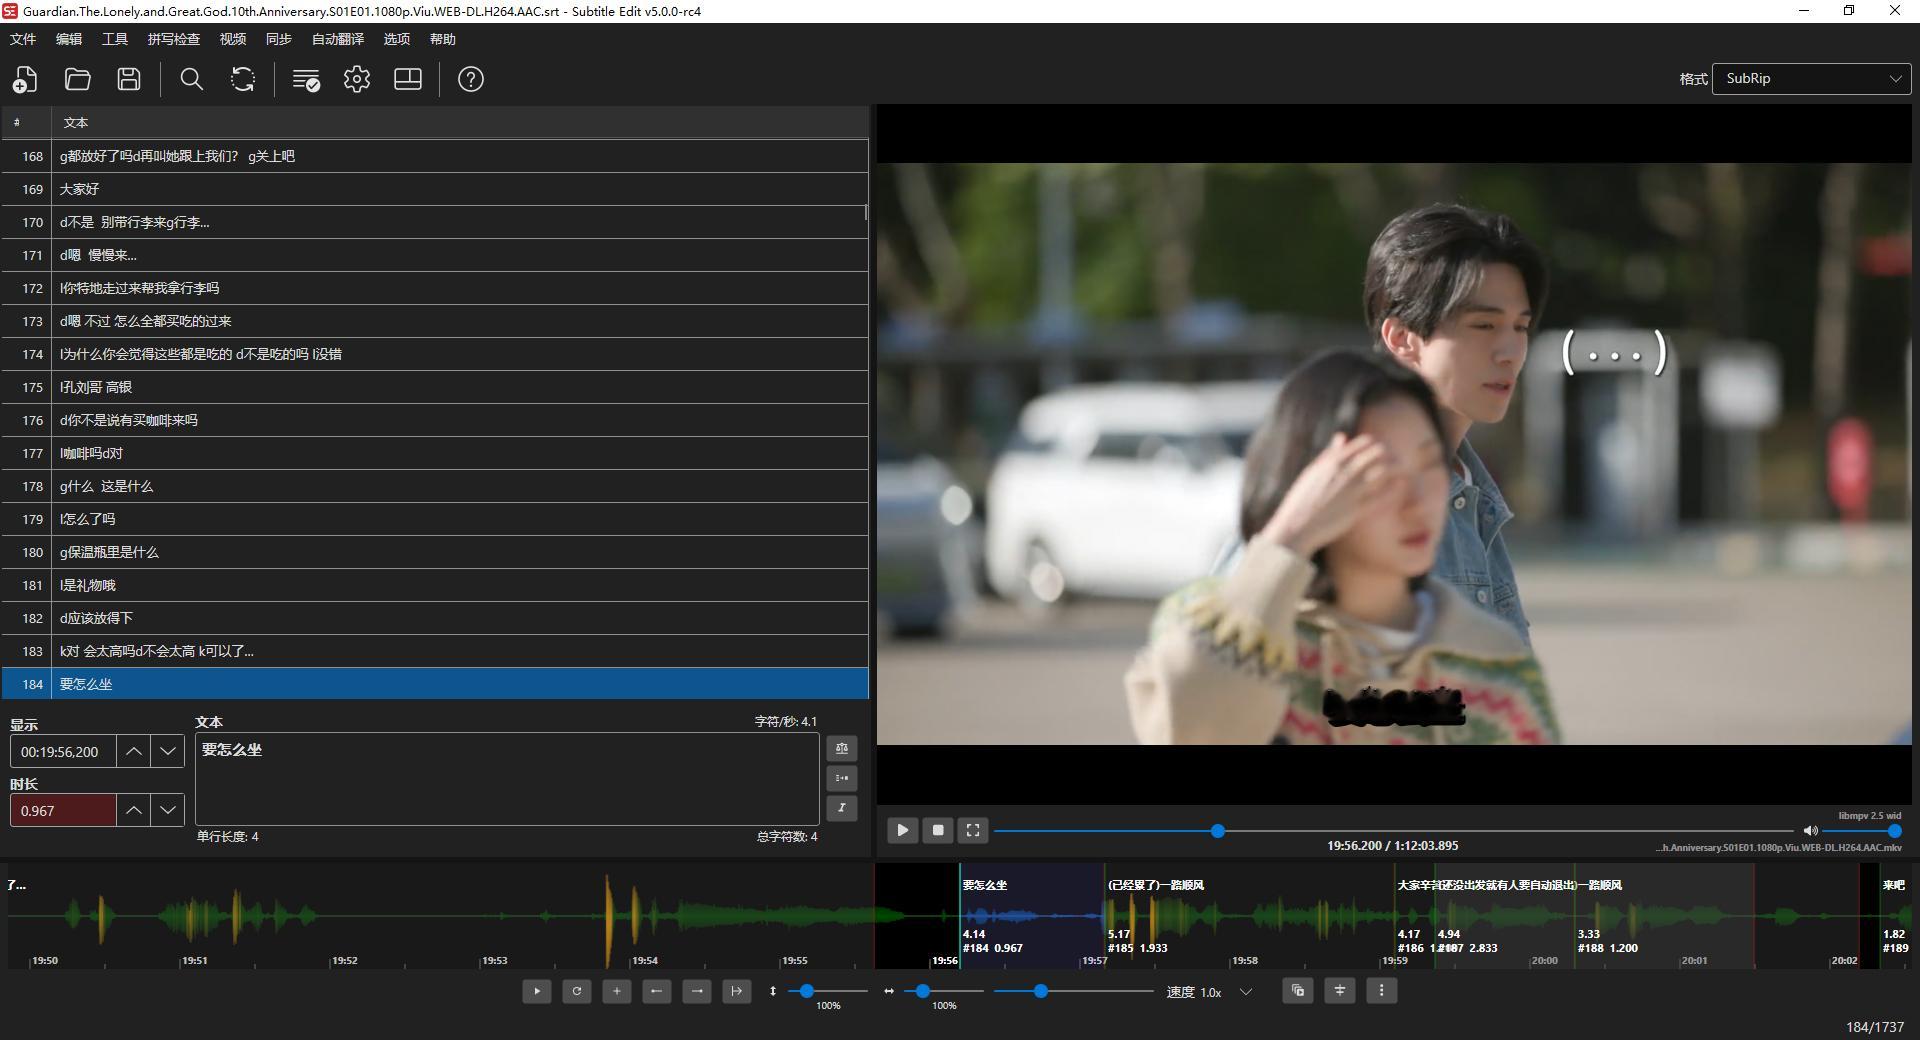Select subtitle row 178 这是什么
1920x1040 pixels.
tap(435, 486)
